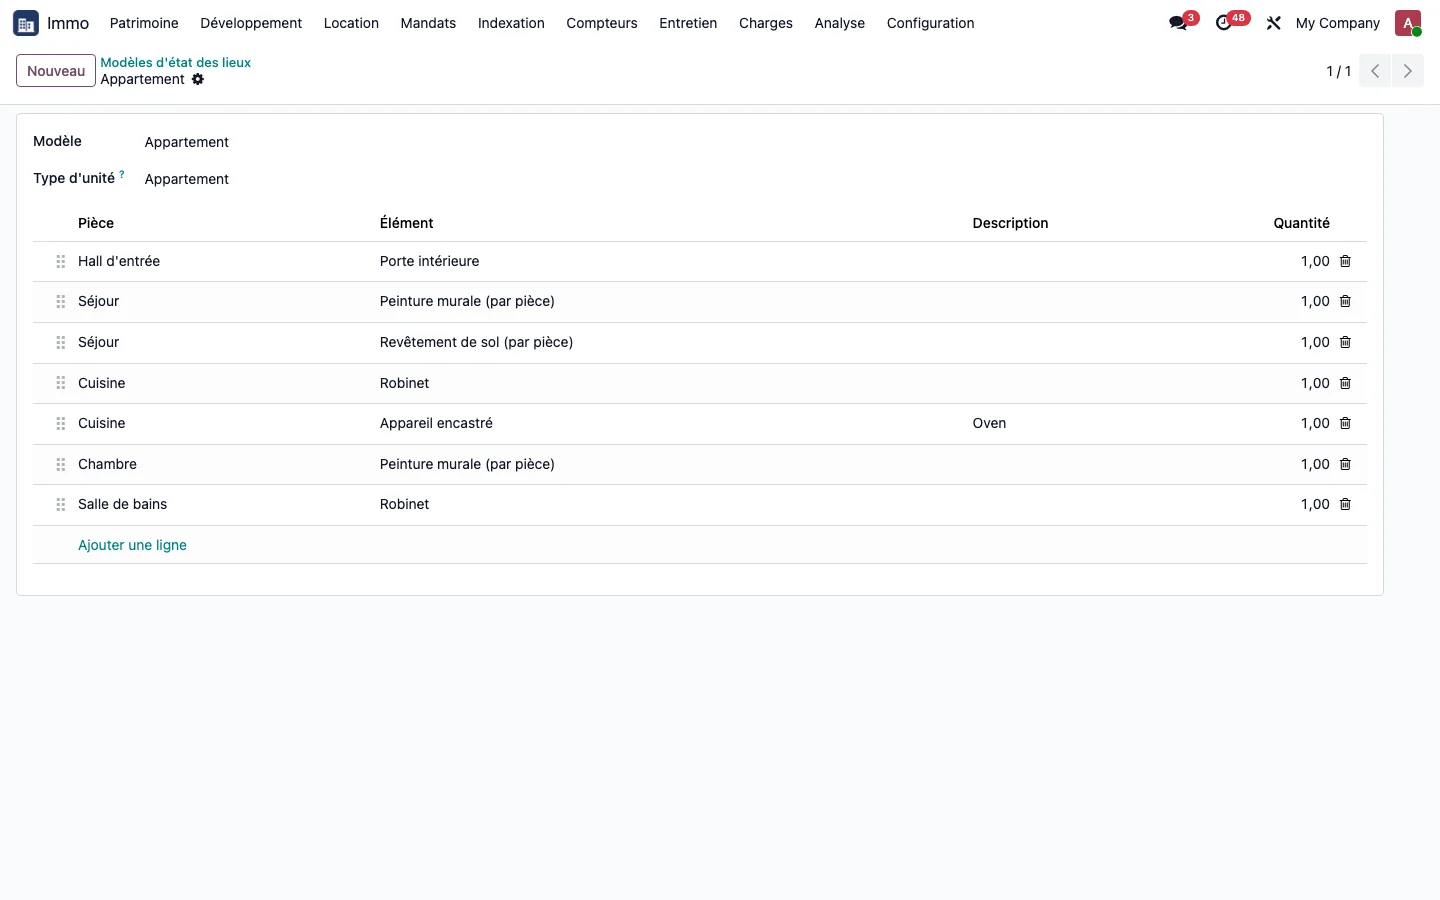Open the Analyse menu
Screen dimensions: 1440x900
(840, 23)
